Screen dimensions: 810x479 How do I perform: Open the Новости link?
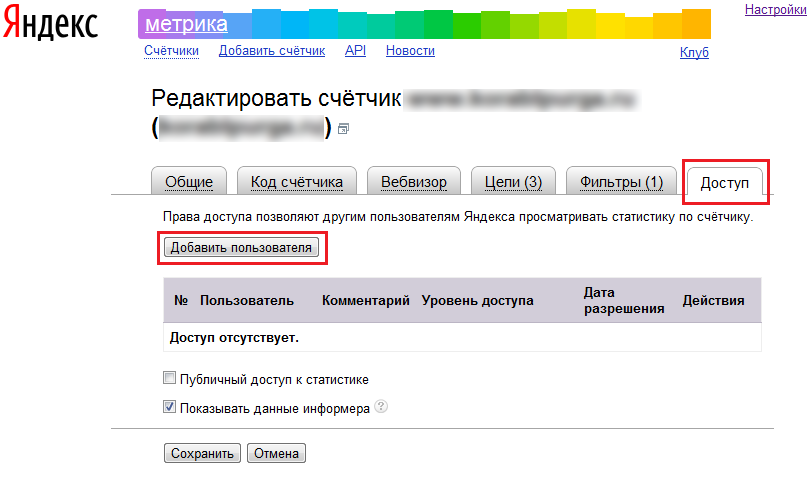pos(410,51)
